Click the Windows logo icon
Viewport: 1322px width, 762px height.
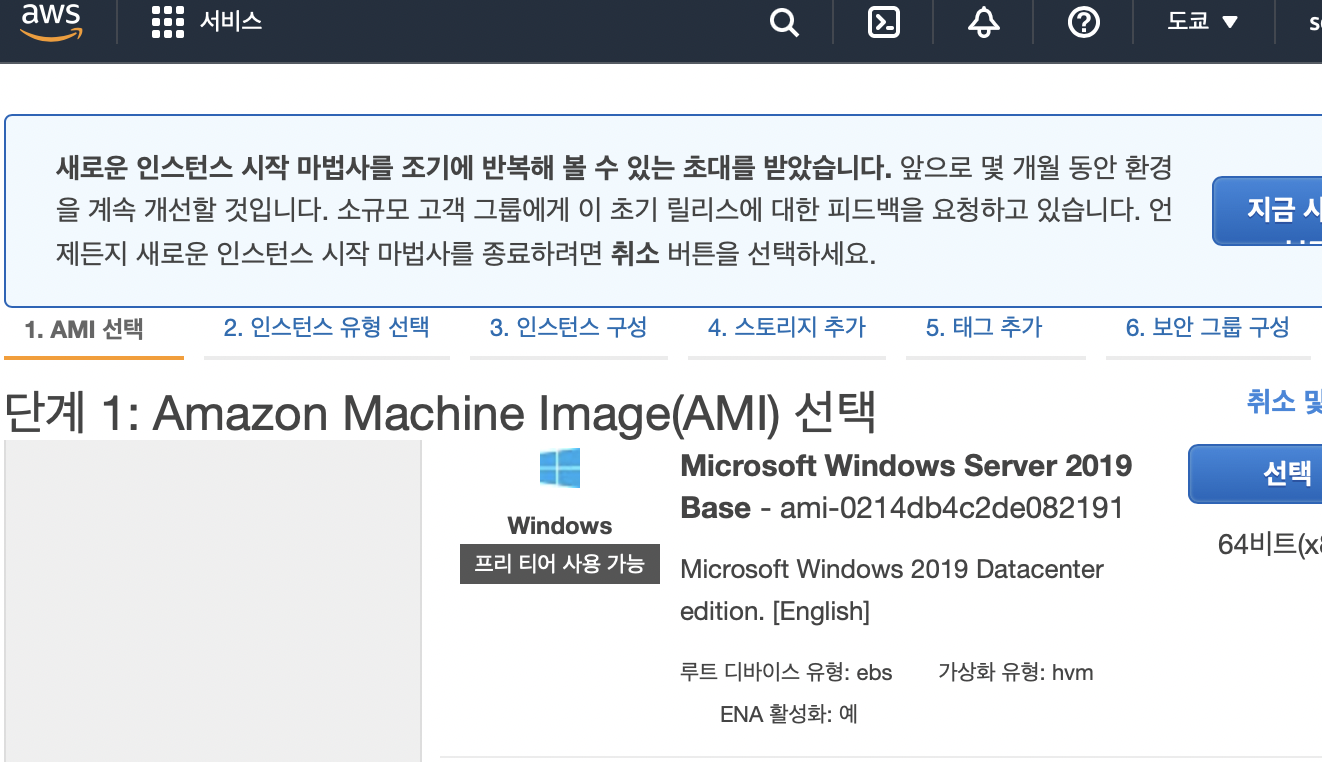[560, 468]
